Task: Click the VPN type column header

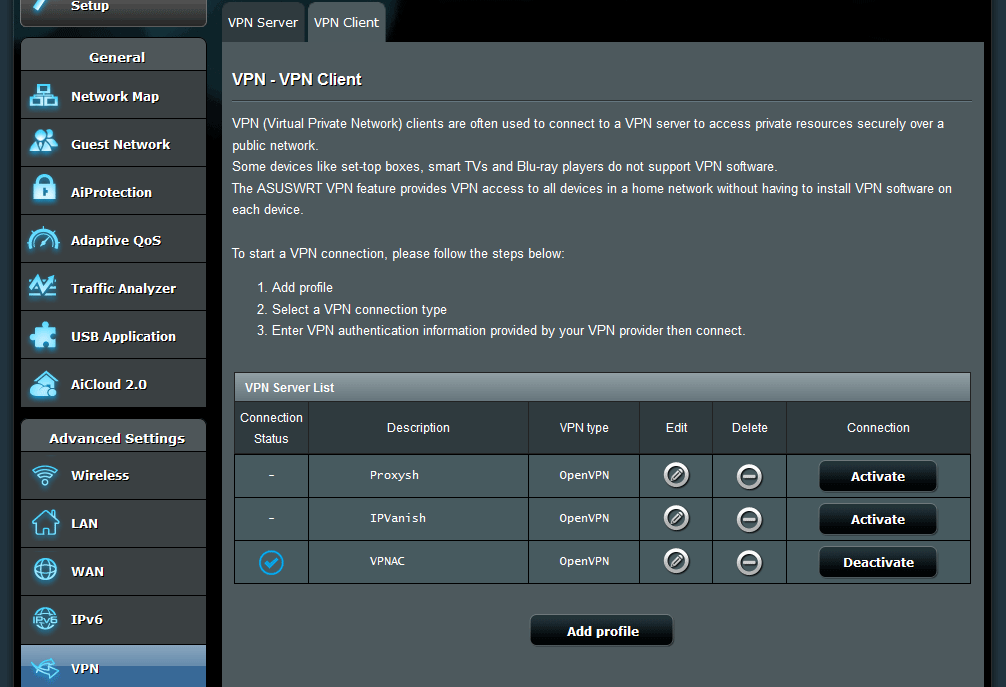Action: click(584, 428)
